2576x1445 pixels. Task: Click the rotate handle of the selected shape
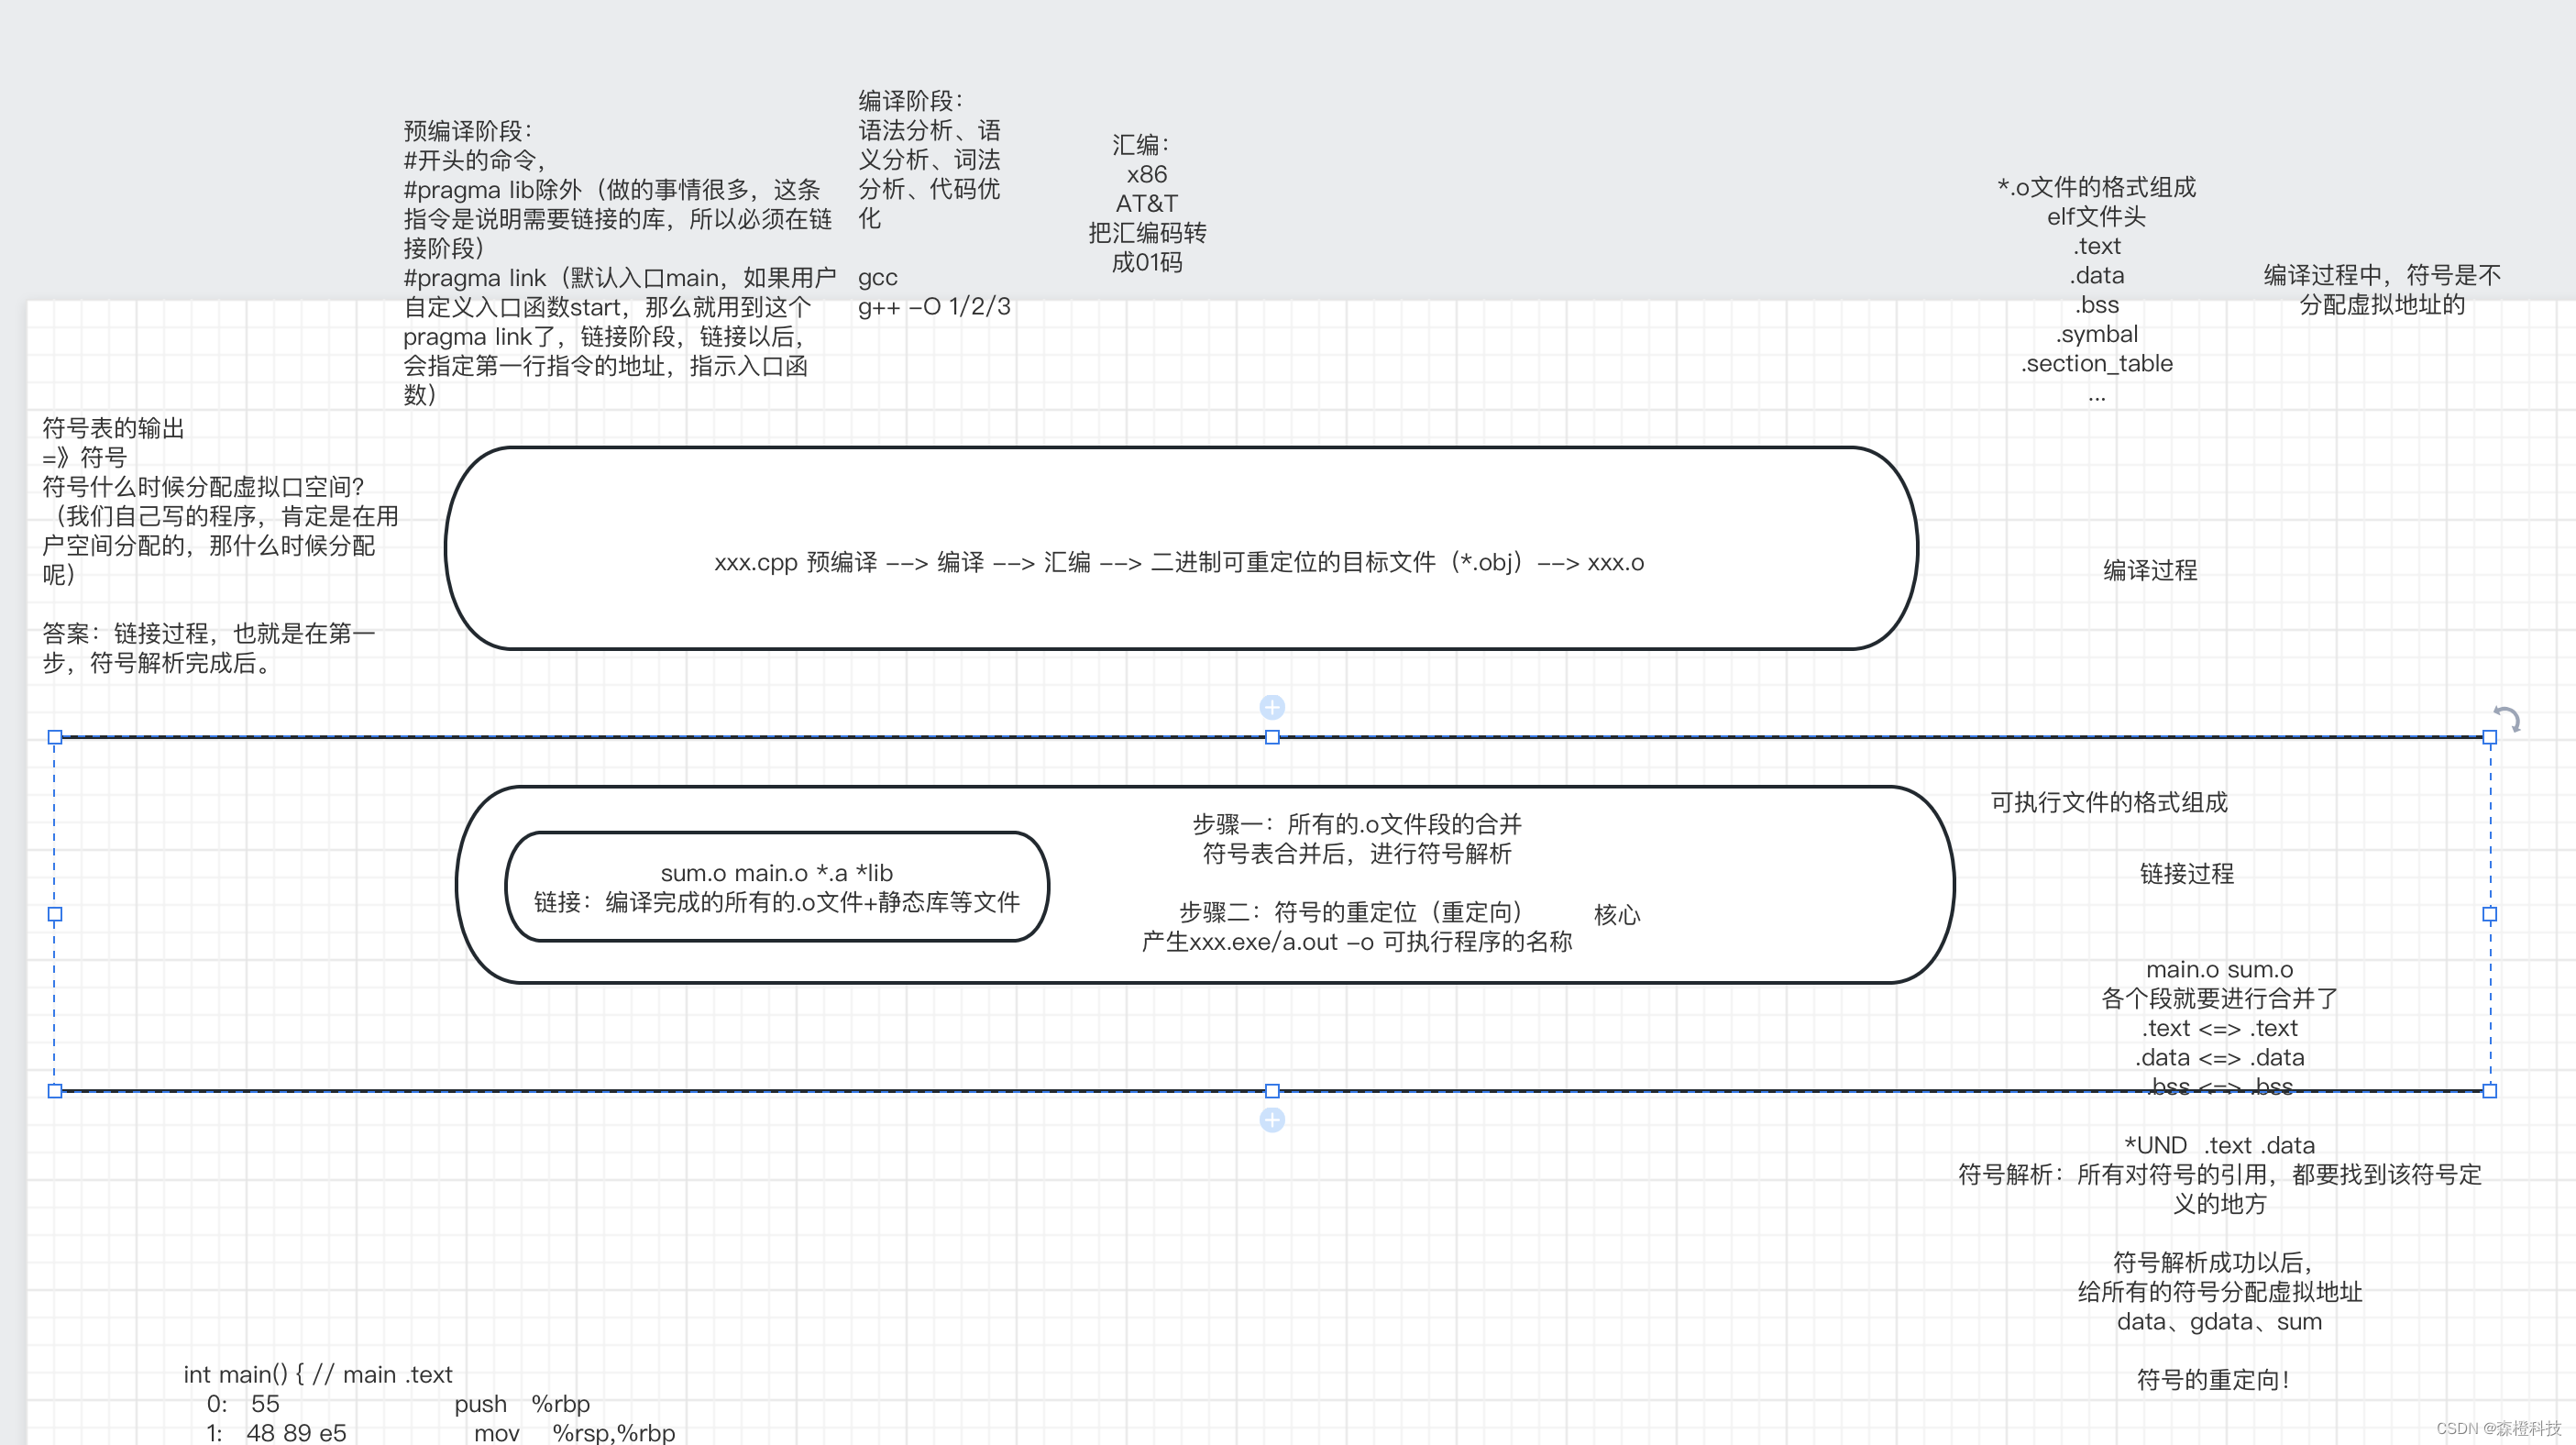pos(2507,718)
